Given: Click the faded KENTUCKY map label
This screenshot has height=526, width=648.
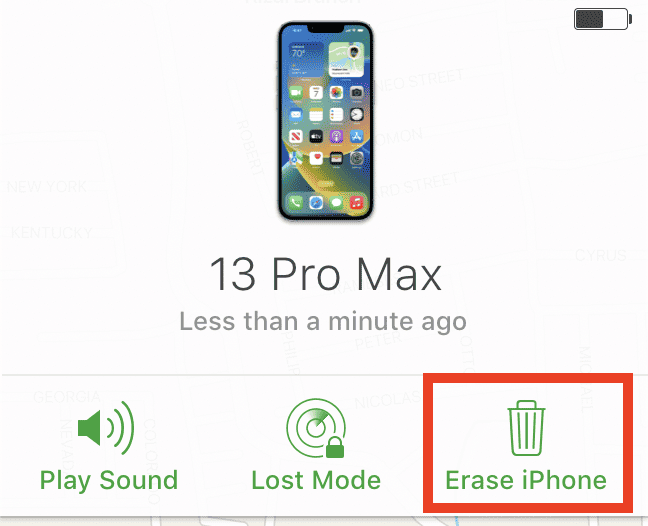Looking at the screenshot, I should 51,233.
